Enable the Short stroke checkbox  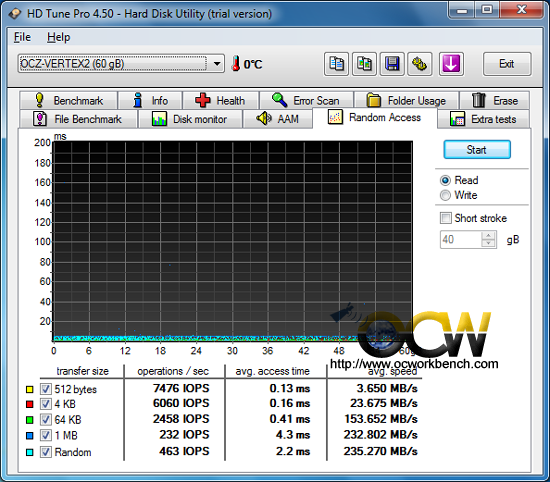[445, 218]
